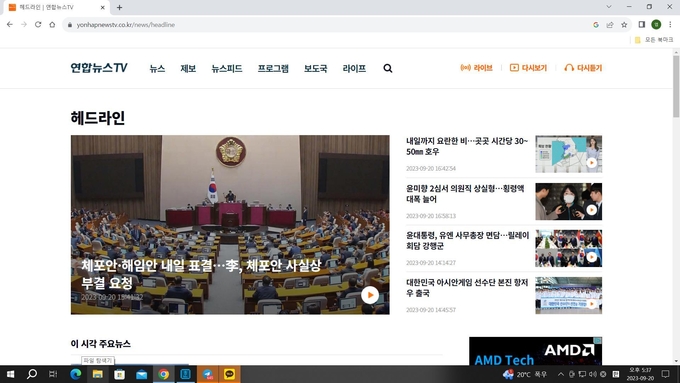This screenshot has width=680, height=383.
Task: Open Task View on the taskbar
Action: (53, 374)
